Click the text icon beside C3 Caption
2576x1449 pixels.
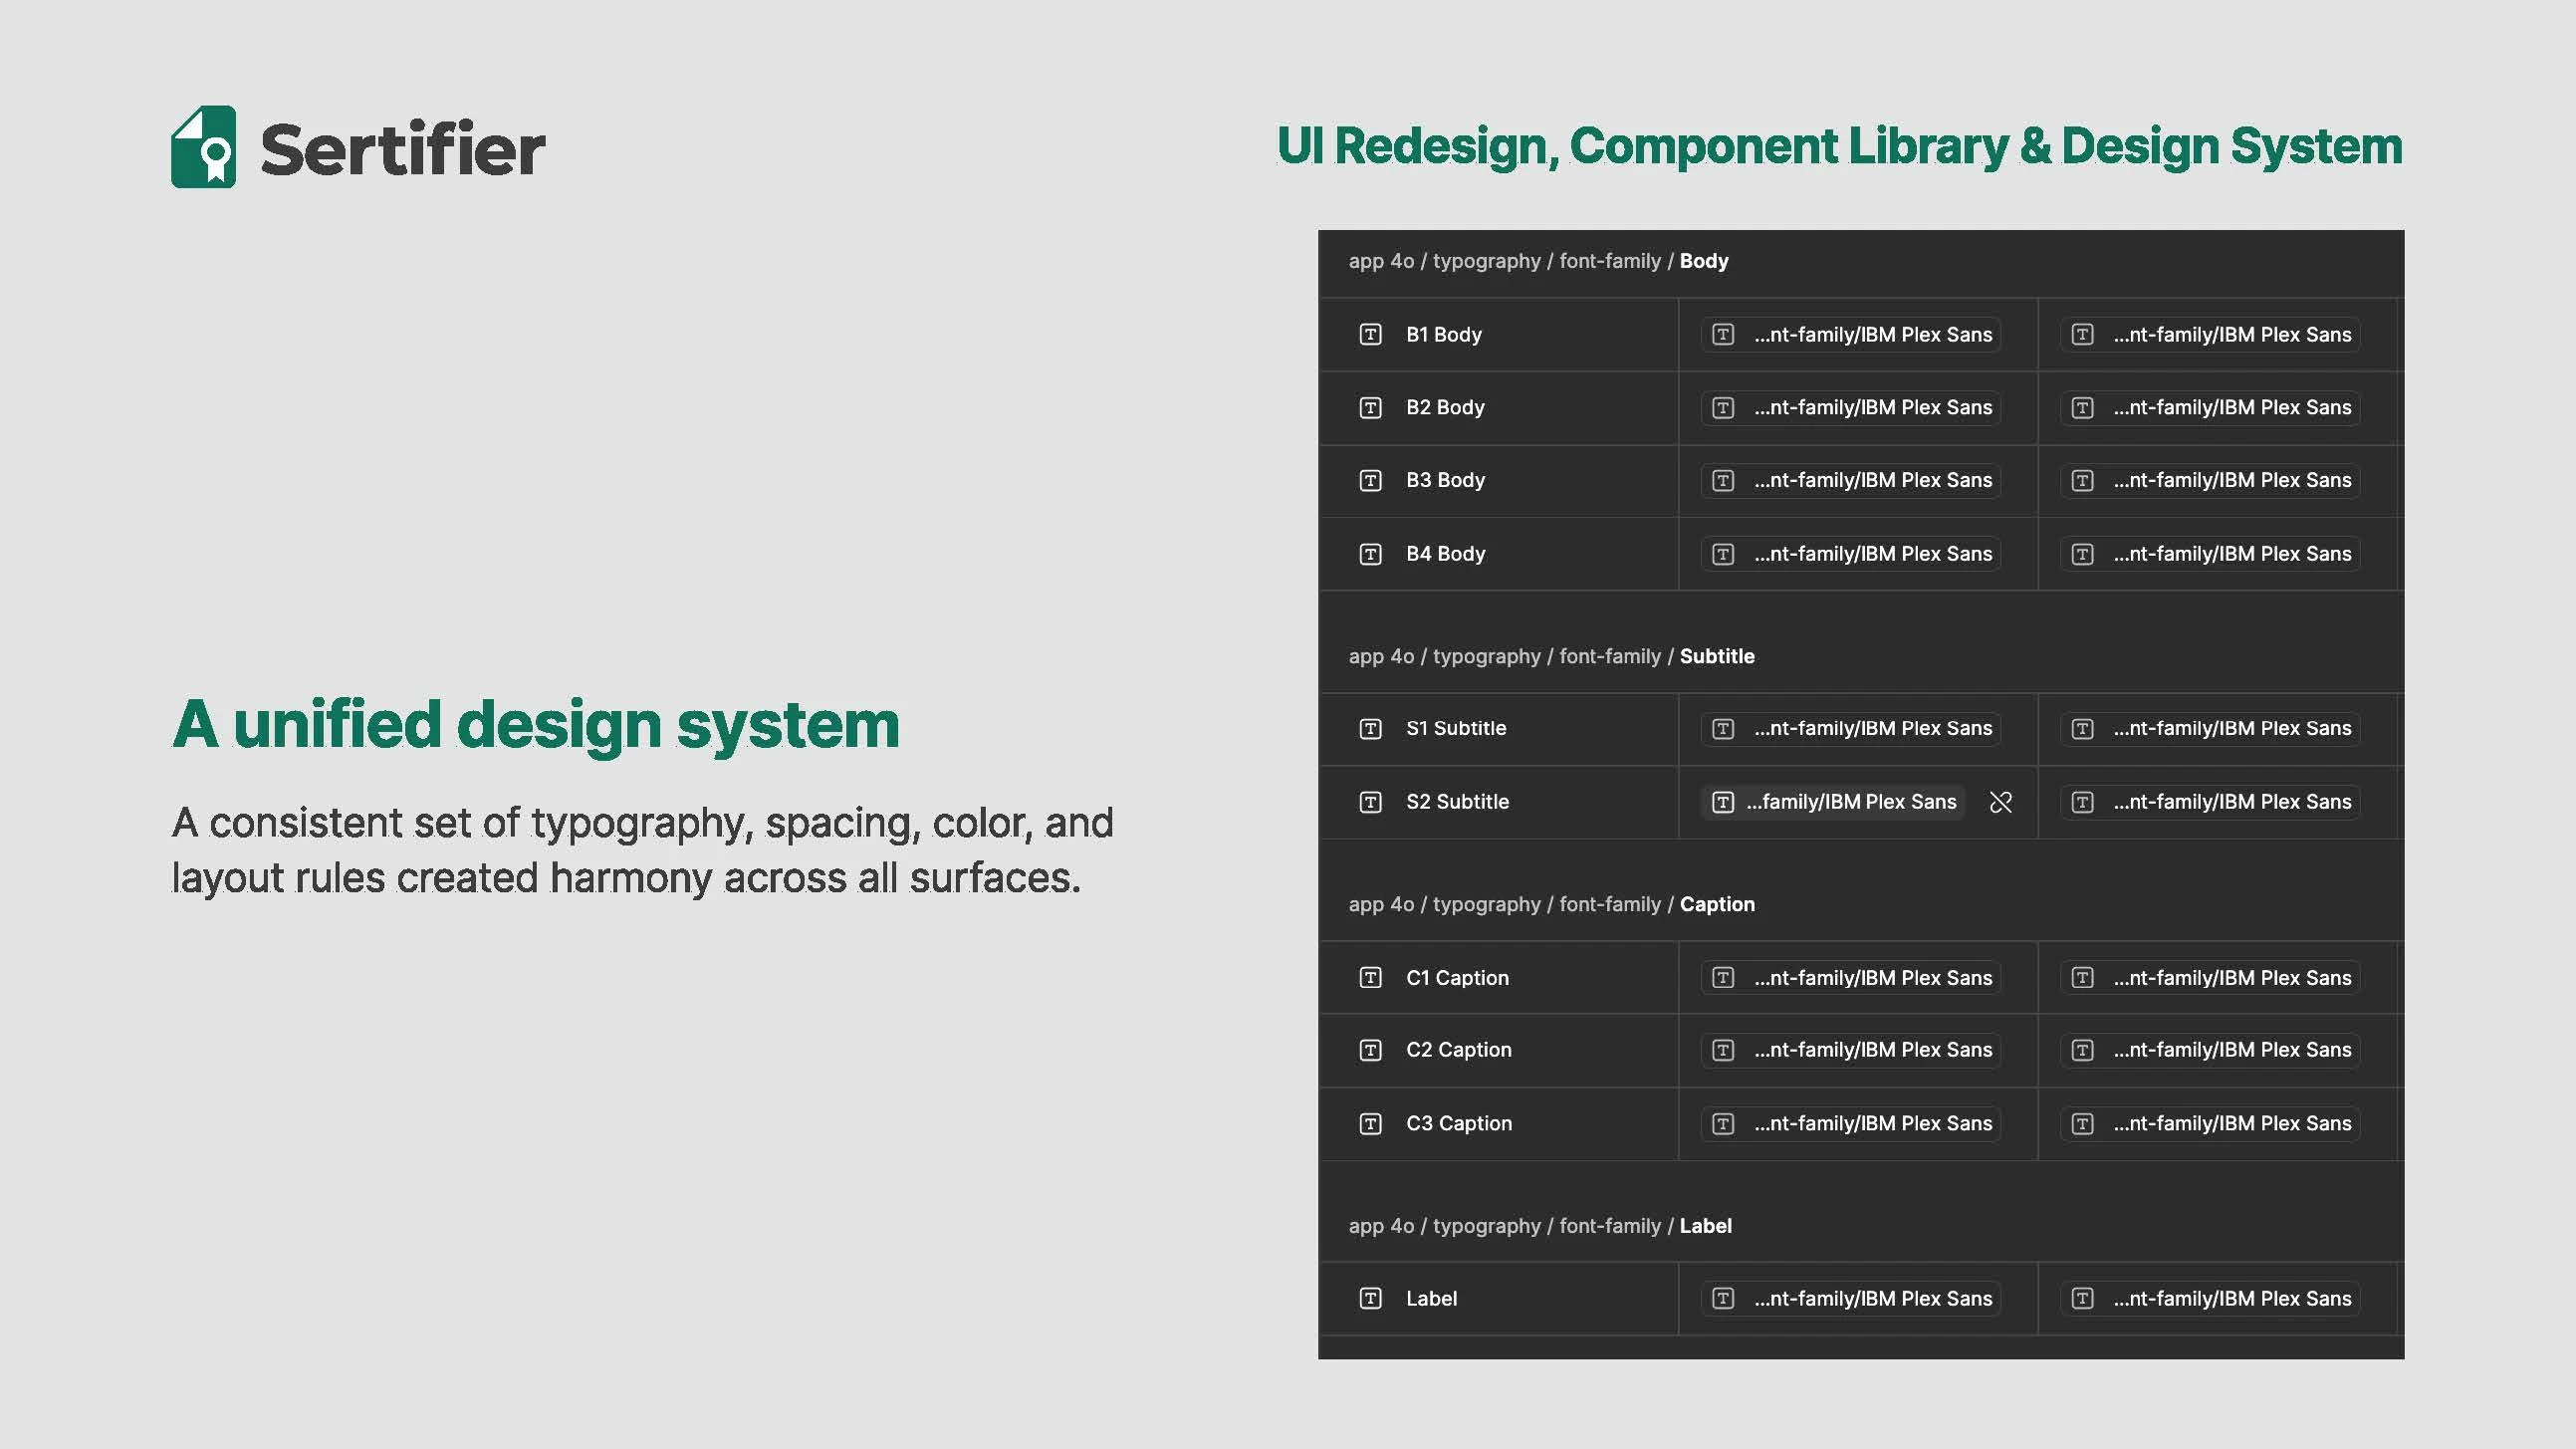tap(1370, 1124)
